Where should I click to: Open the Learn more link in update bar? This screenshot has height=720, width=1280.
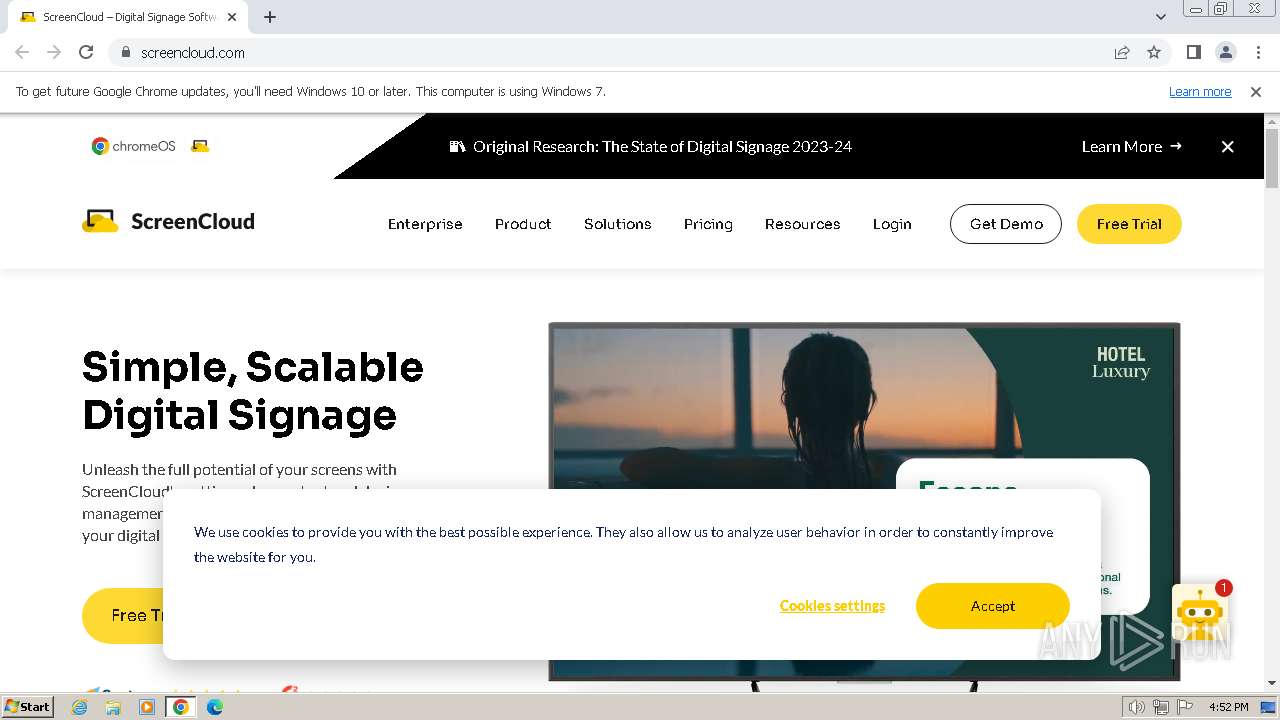1200,91
